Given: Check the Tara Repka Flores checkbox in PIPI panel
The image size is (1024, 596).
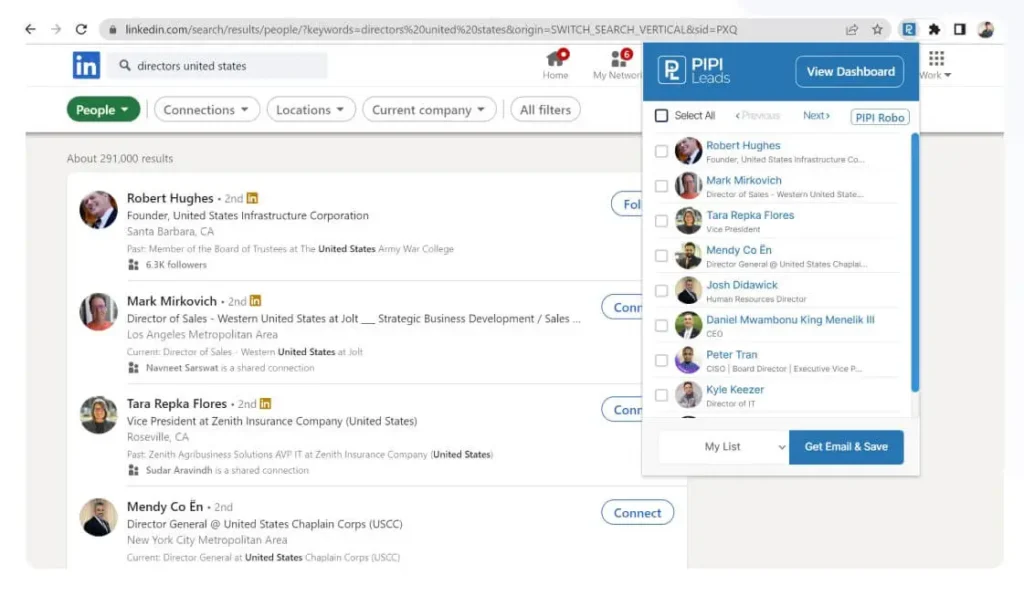Looking at the screenshot, I should (x=662, y=221).
